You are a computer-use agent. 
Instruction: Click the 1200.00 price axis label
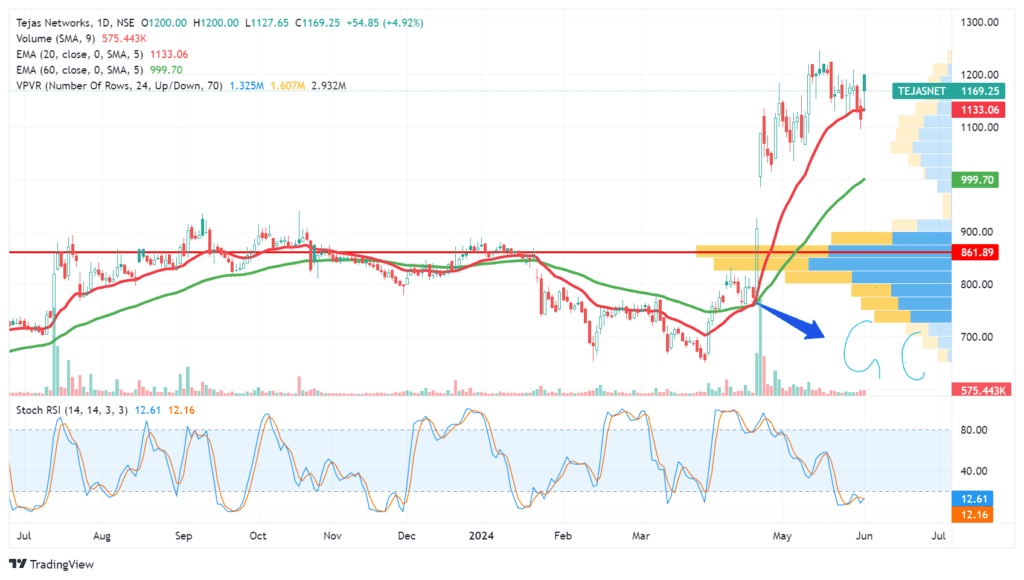[979, 74]
